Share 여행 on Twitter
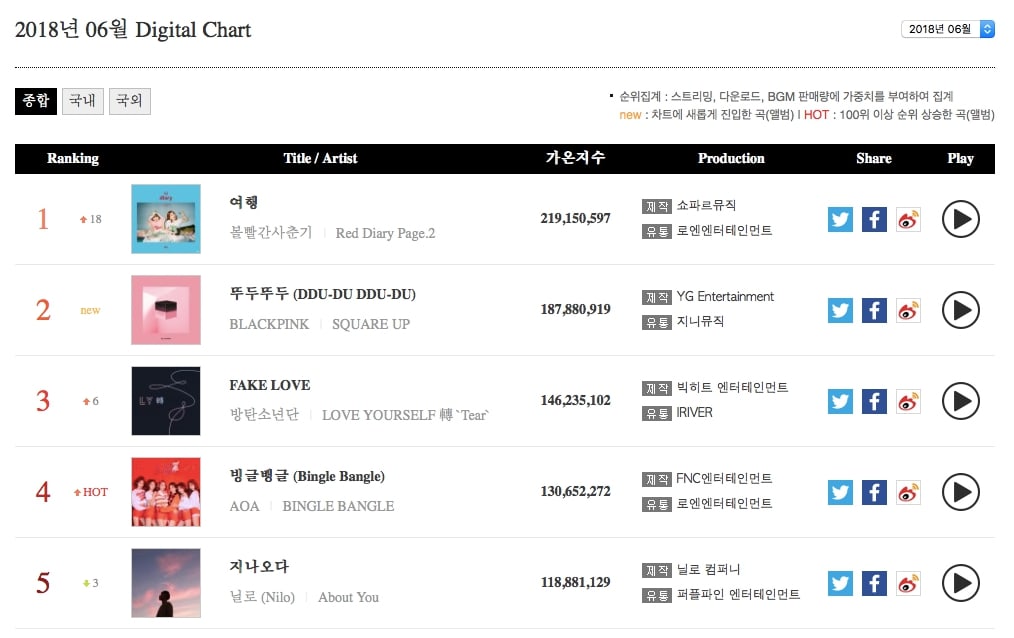Image resolution: width=1014 pixels, height=638 pixels. pyautogui.click(x=841, y=219)
